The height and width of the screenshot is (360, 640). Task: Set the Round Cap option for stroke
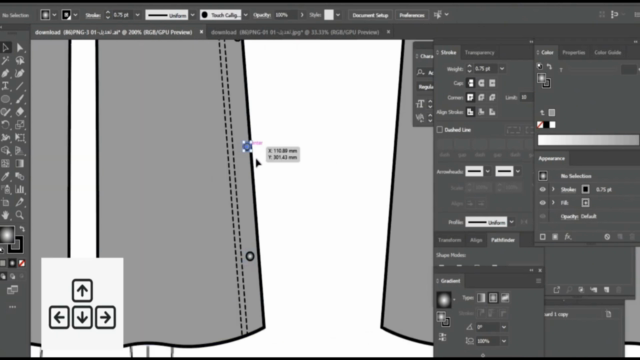click(x=482, y=83)
